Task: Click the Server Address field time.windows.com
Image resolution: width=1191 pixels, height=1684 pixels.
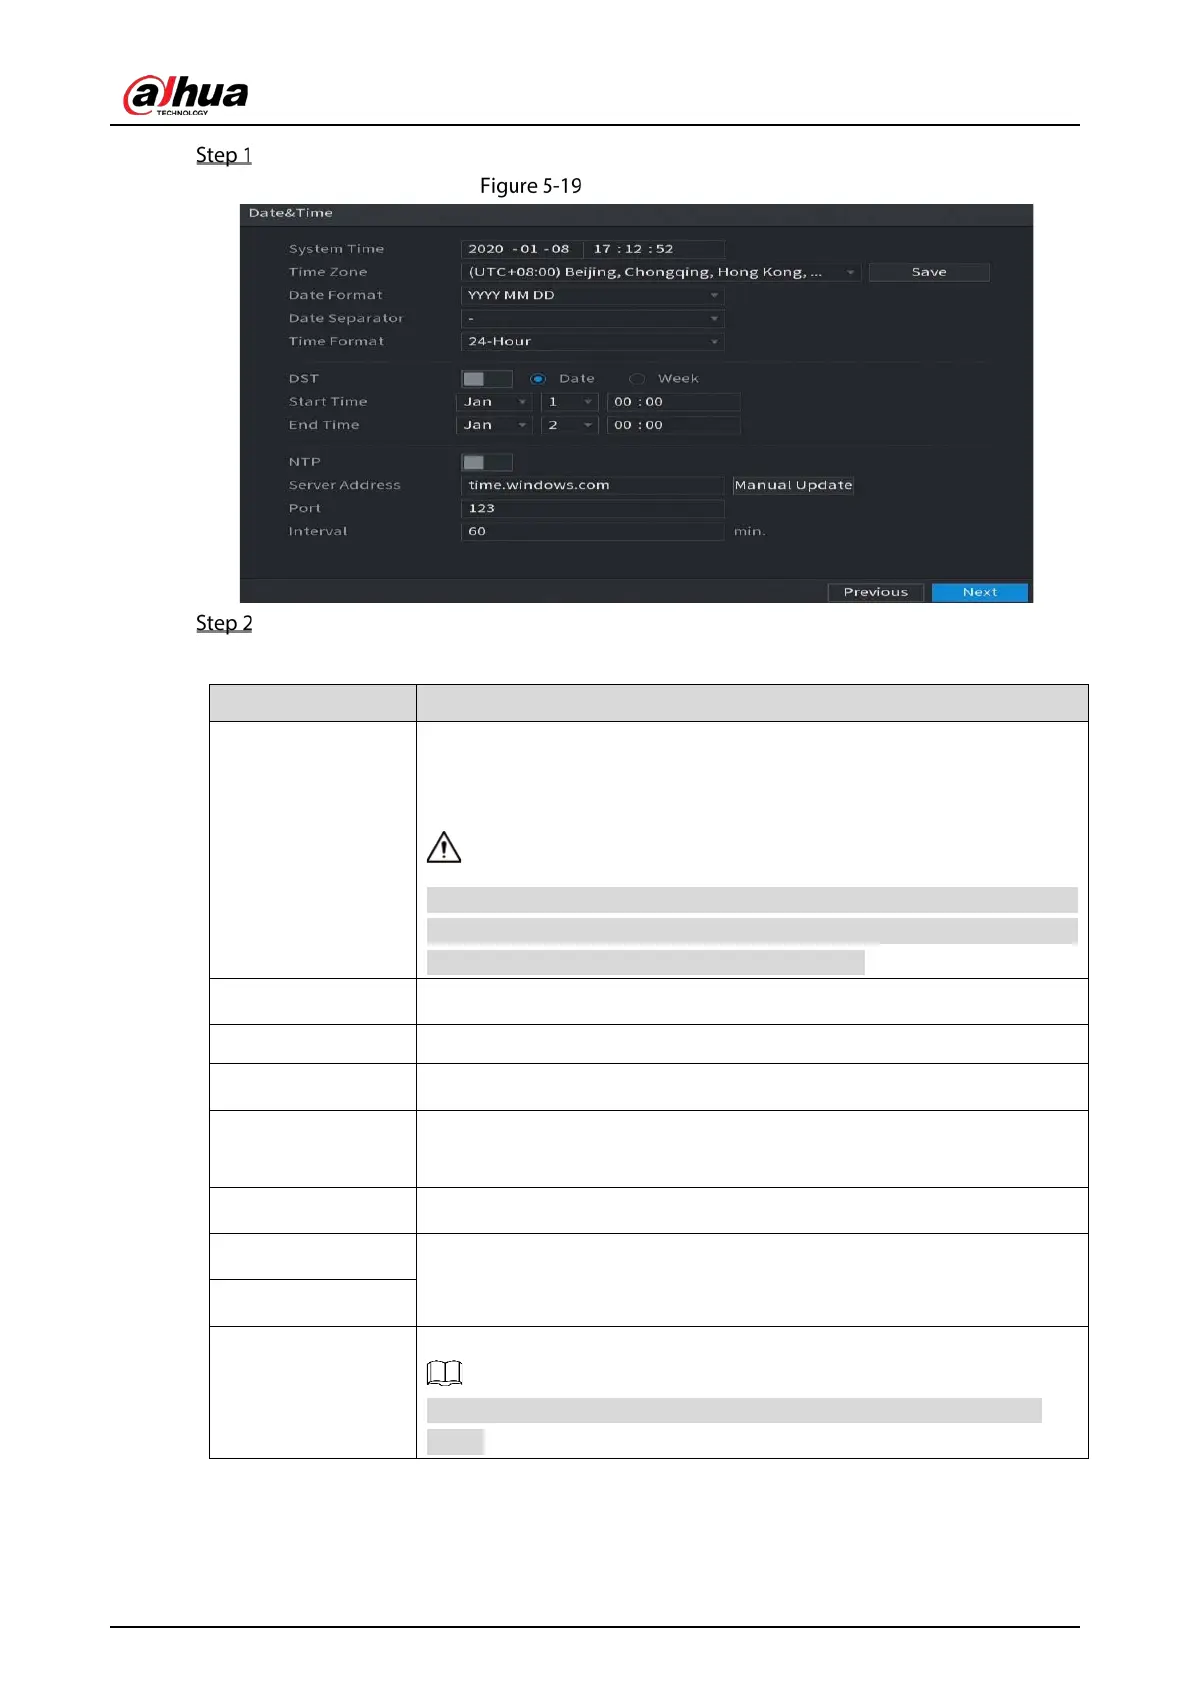Action: 592,485
